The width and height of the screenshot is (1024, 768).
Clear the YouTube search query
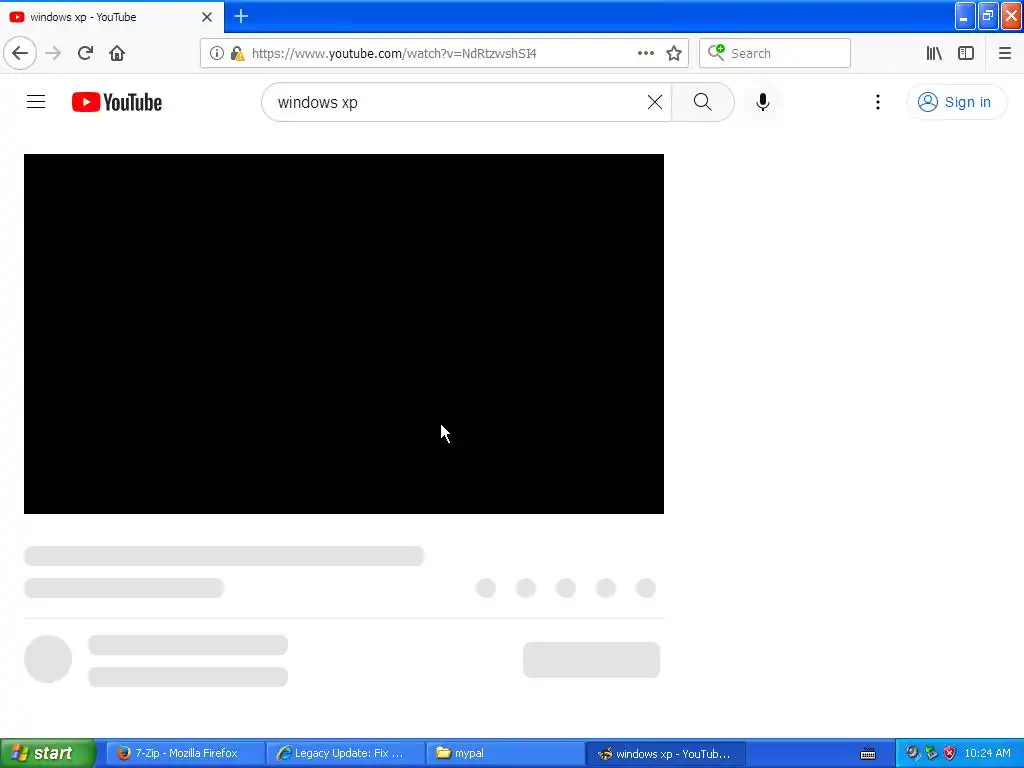point(654,102)
